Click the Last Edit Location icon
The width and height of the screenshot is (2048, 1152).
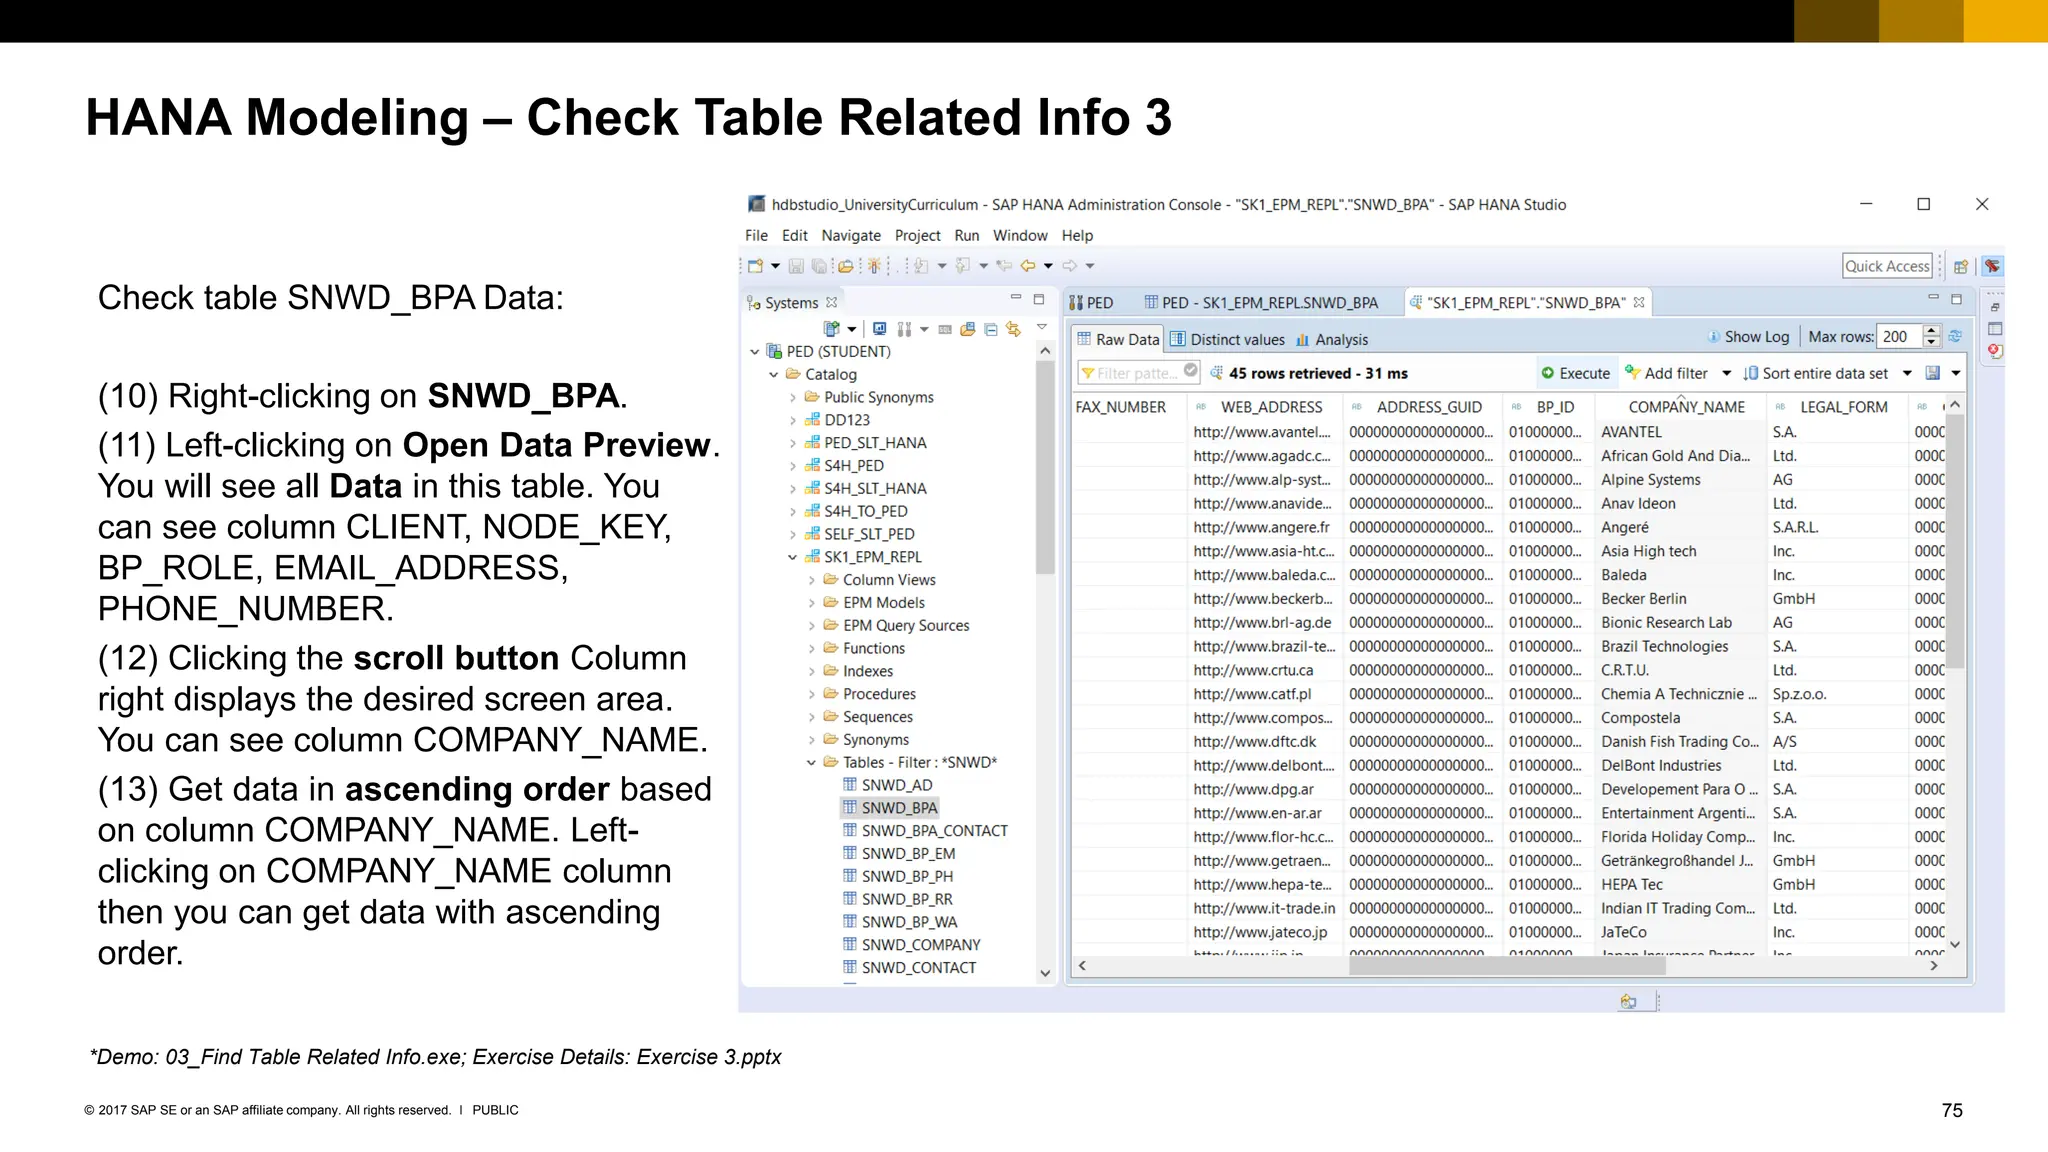coord(1003,266)
